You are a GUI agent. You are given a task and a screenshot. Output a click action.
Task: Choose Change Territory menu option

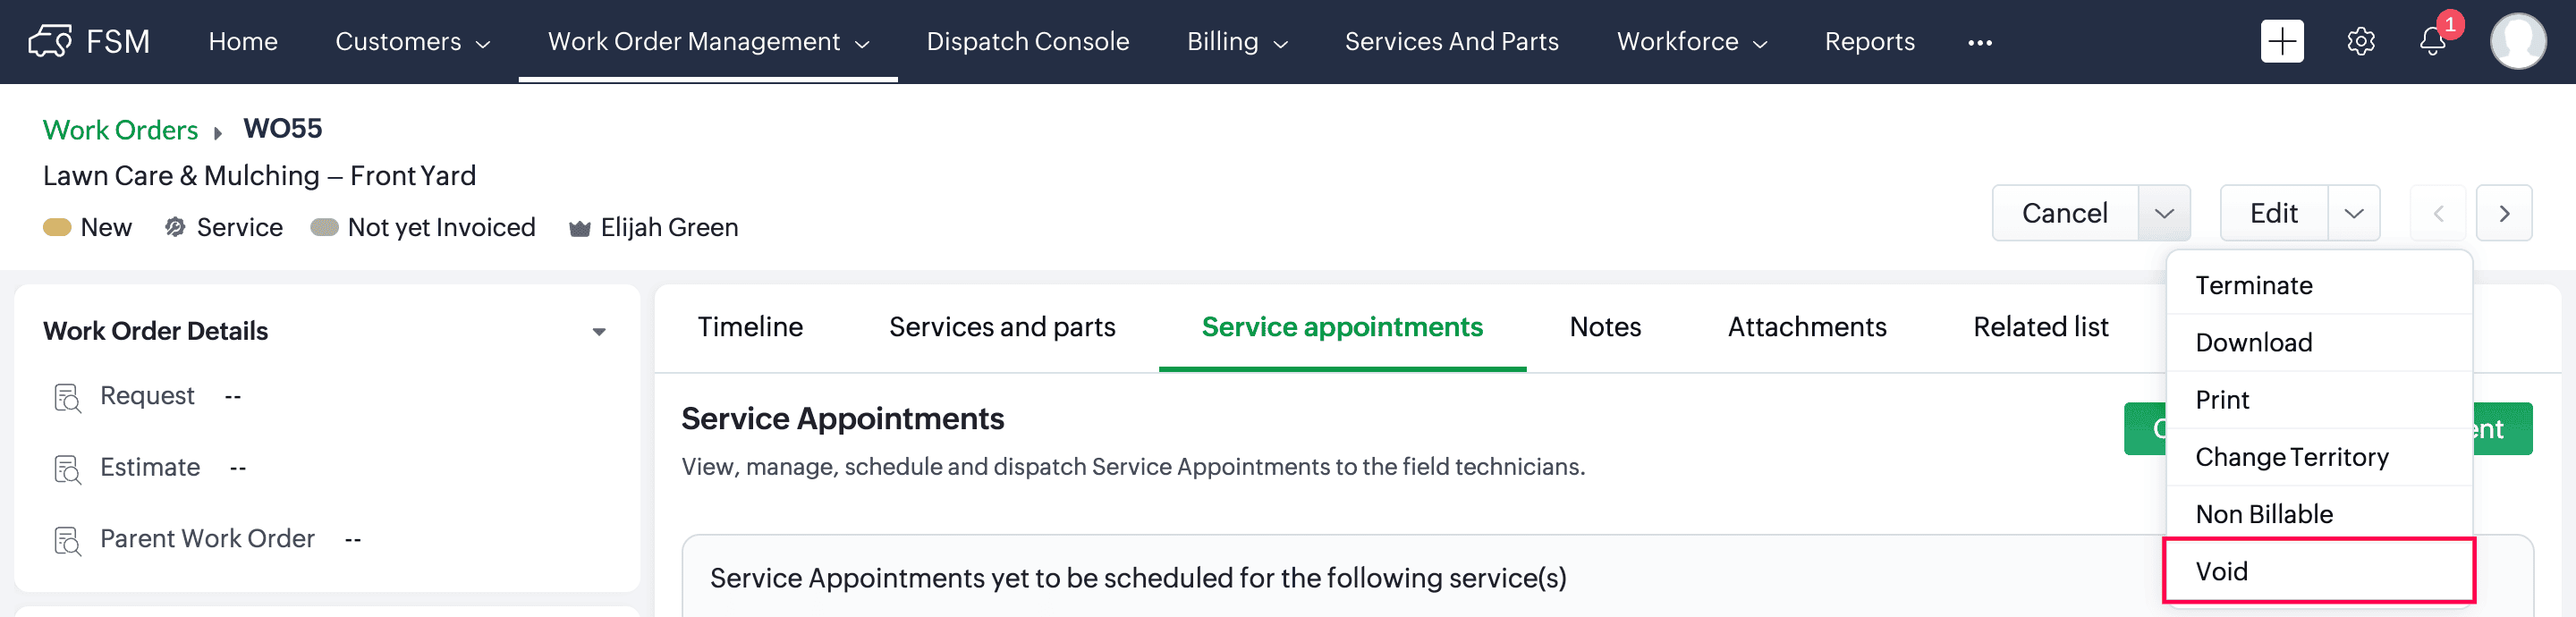coord(2291,457)
